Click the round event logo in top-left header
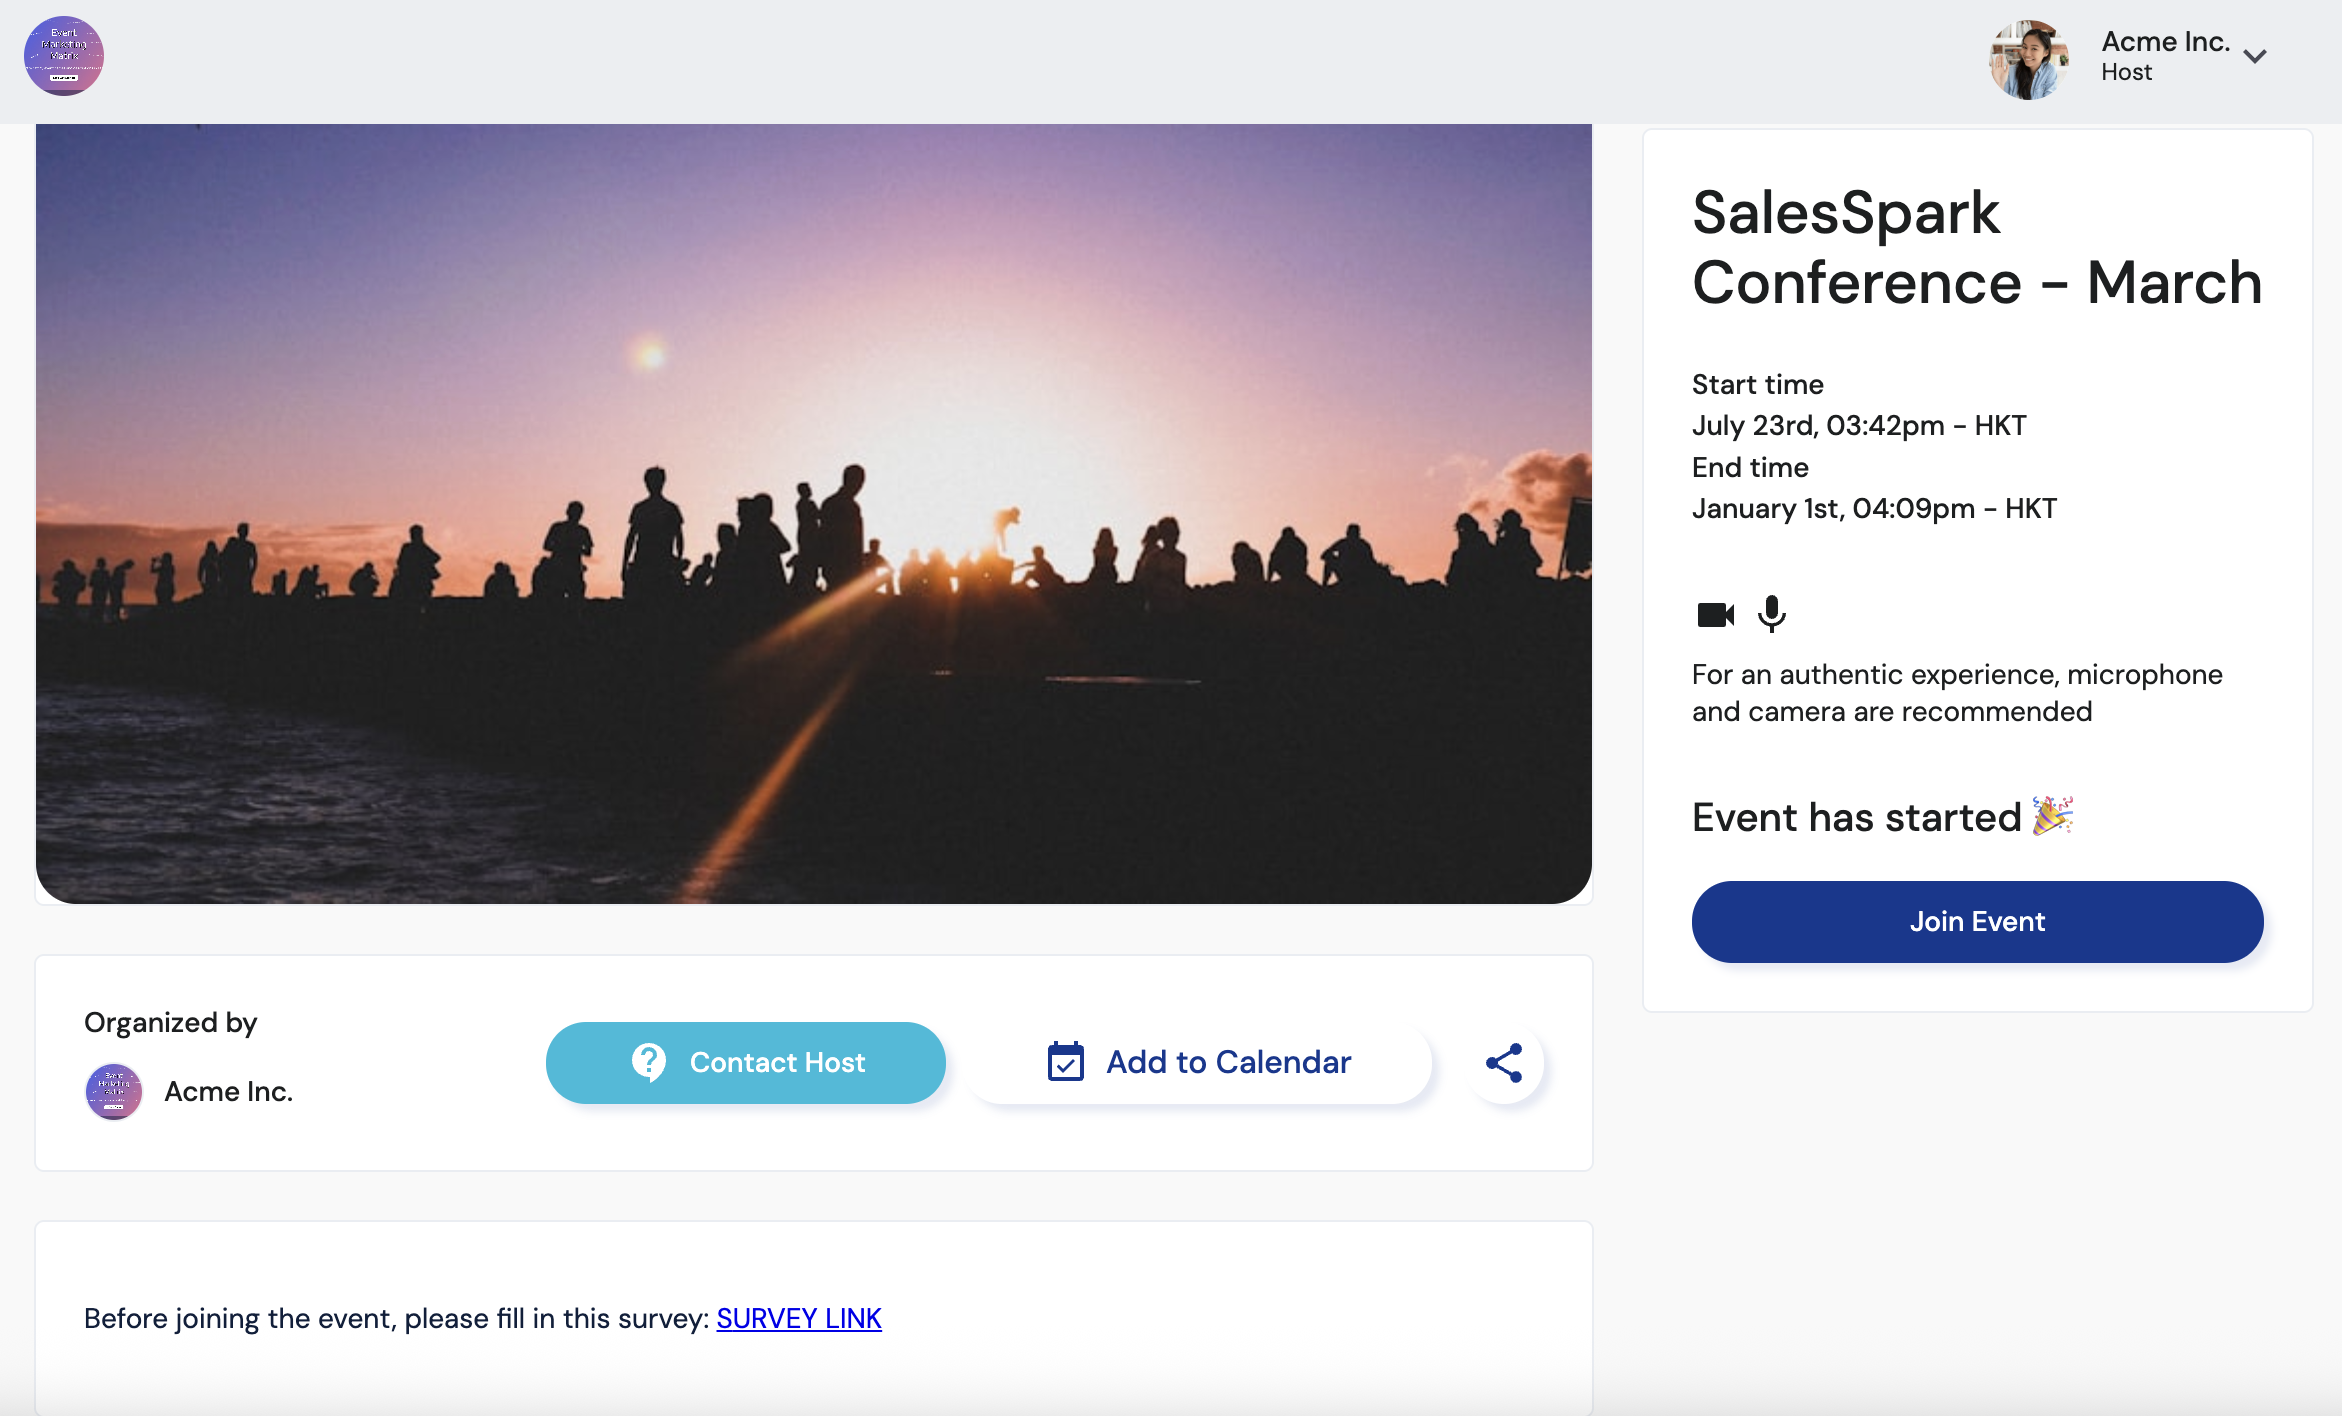Image resolution: width=2342 pixels, height=1416 pixels. point(64,56)
